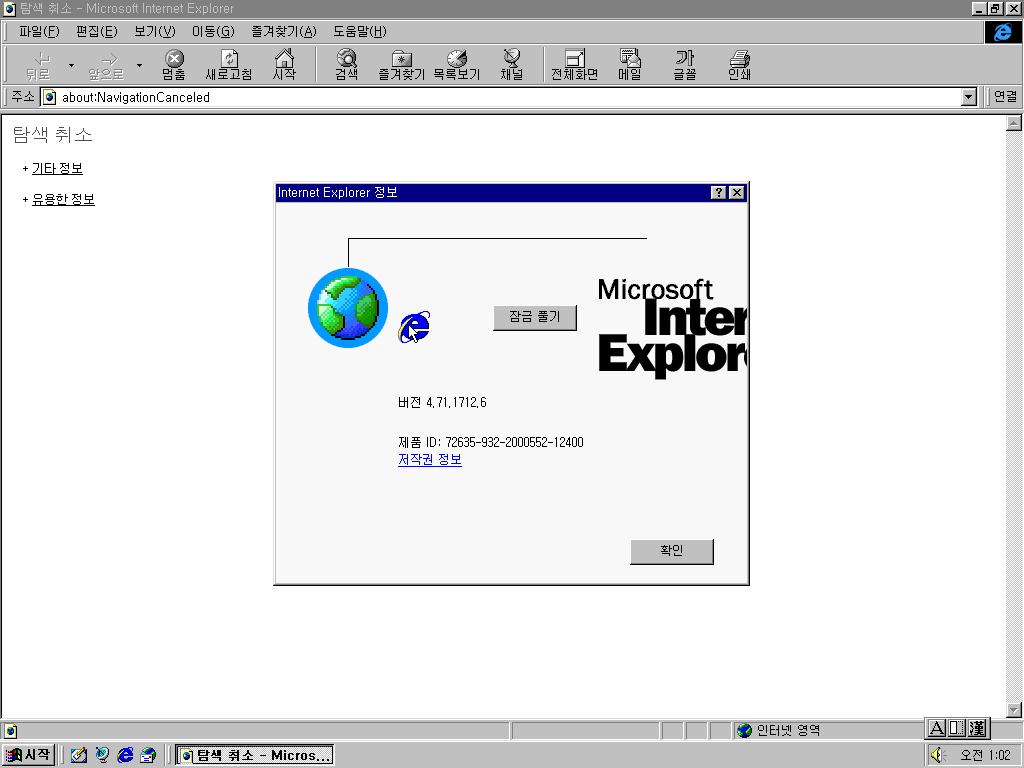Click the Forward (앞으로) toolbar icon

(x=106, y=65)
